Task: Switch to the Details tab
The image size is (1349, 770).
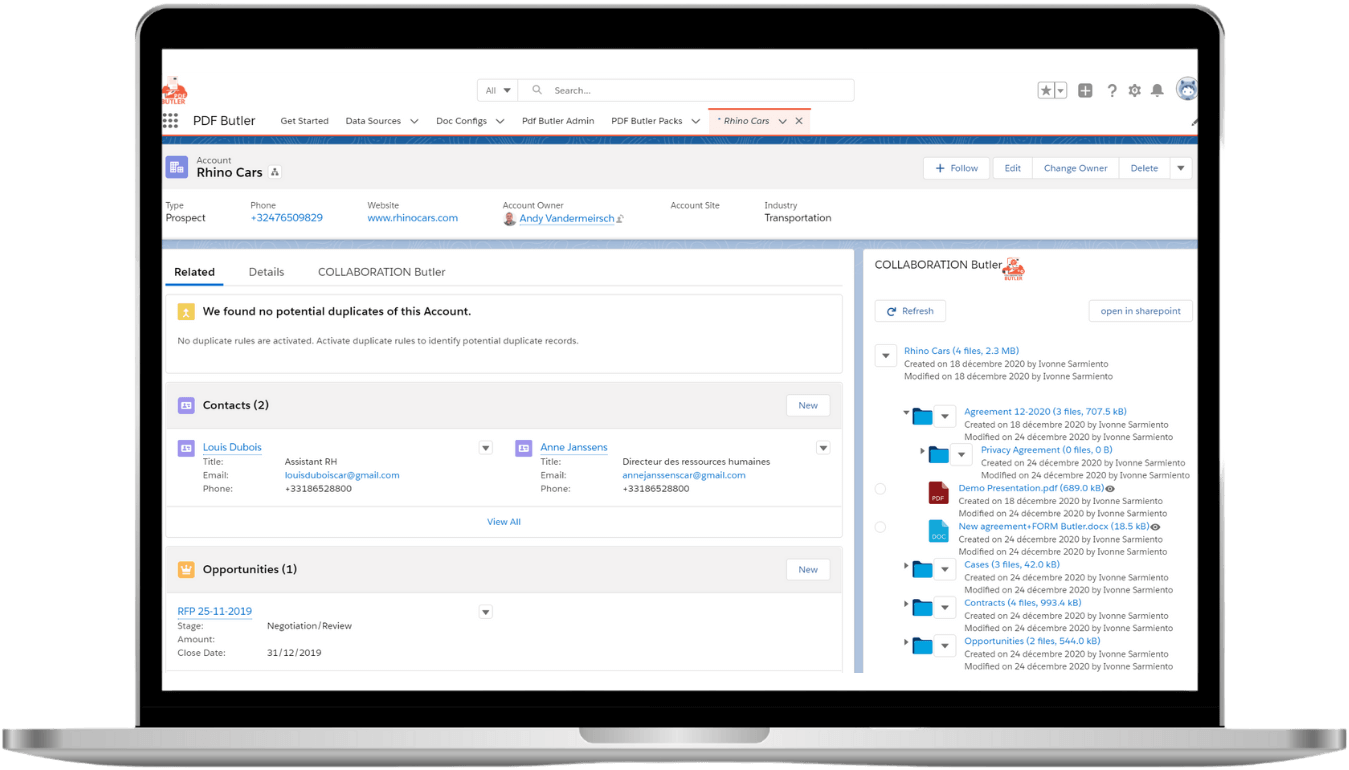Action: (266, 272)
